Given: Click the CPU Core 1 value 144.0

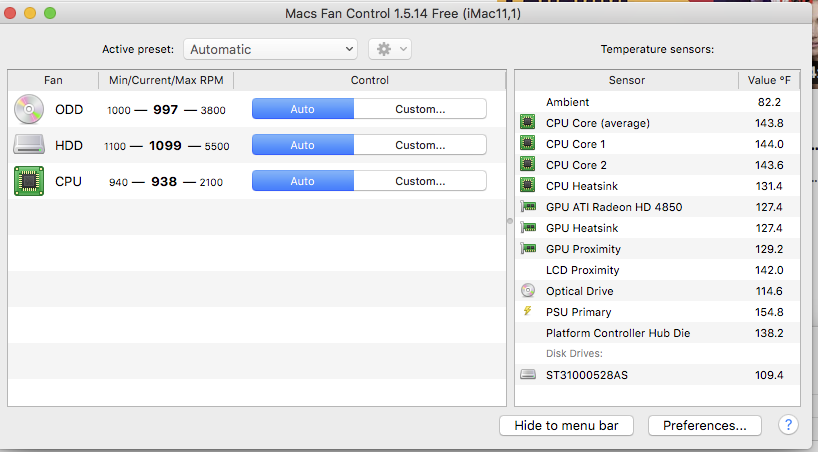Looking at the screenshot, I should click(x=769, y=144).
